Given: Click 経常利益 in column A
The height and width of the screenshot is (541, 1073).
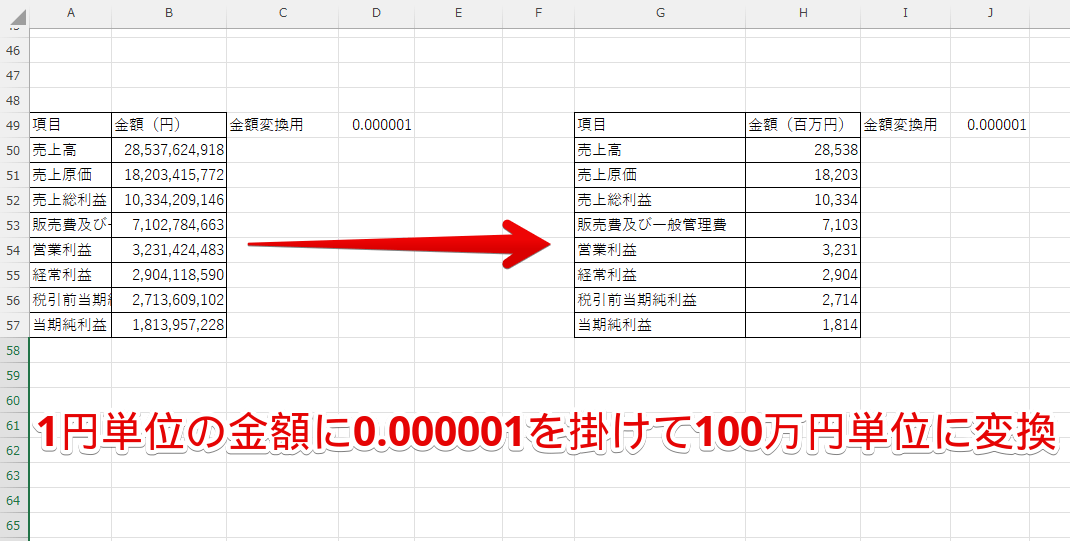Looking at the screenshot, I should [70, 275].
